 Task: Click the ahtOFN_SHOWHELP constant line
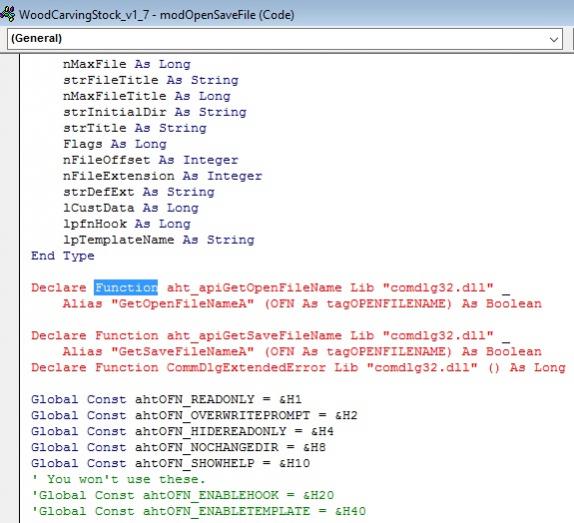point(171,463)
